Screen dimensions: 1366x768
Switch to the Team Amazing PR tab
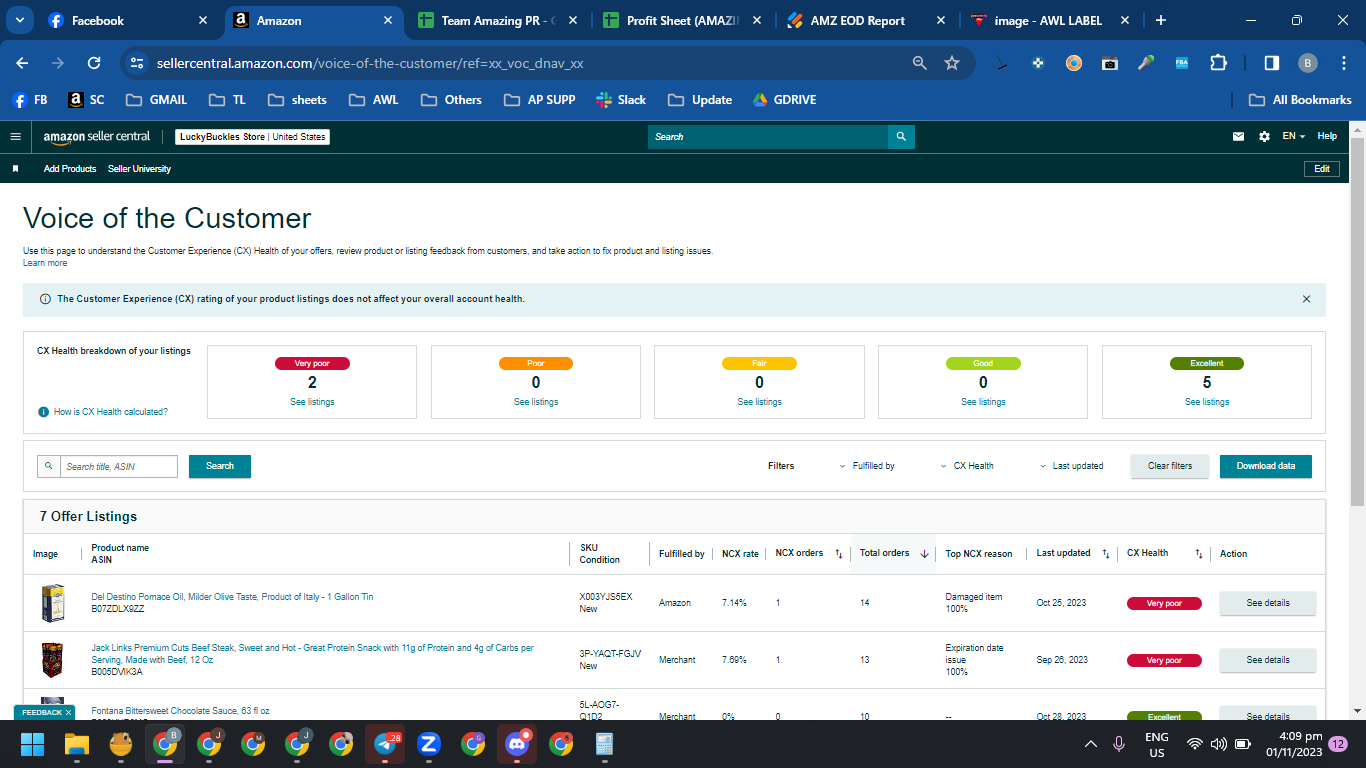point(497,20)
